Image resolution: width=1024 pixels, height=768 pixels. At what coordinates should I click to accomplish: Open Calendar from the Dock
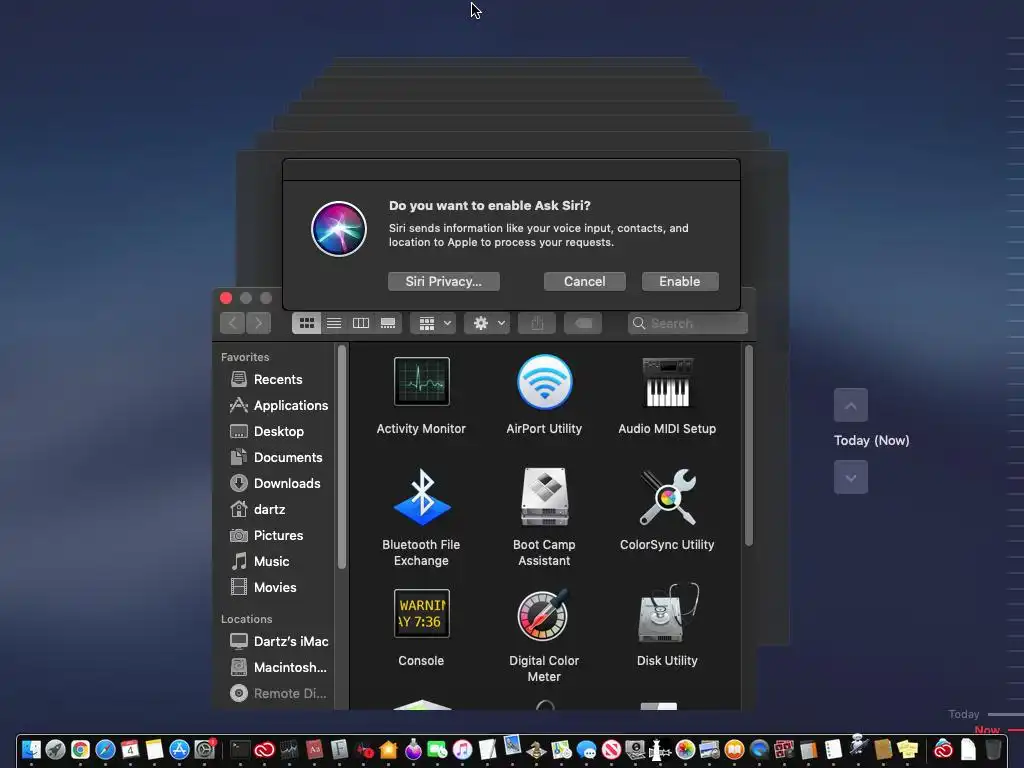click(130, 749)
